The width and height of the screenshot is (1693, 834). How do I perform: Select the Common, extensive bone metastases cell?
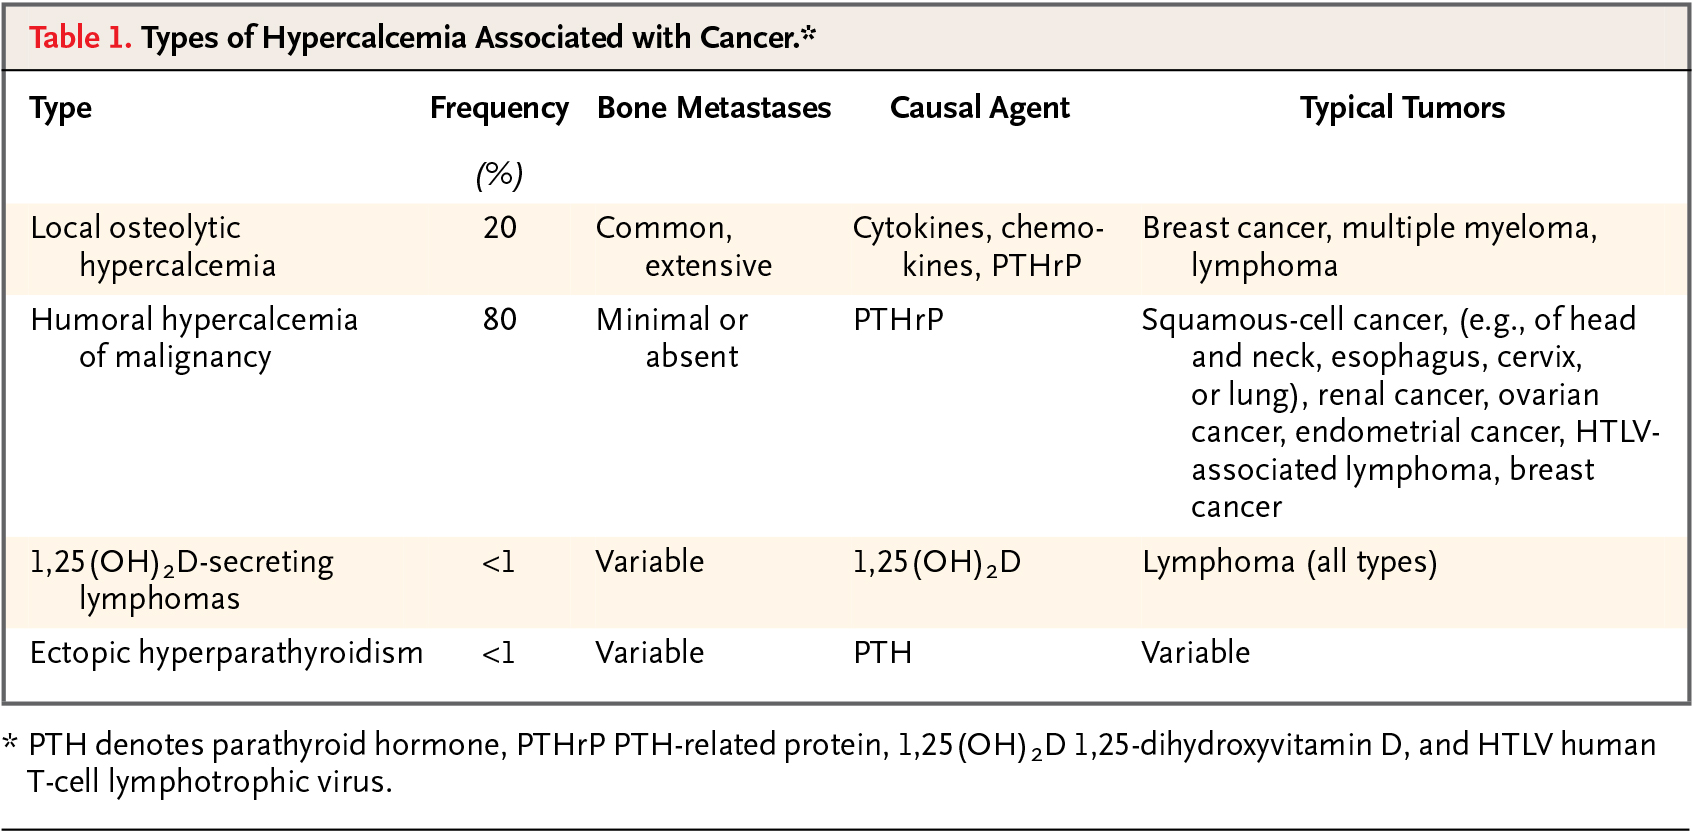click(684, 246)
